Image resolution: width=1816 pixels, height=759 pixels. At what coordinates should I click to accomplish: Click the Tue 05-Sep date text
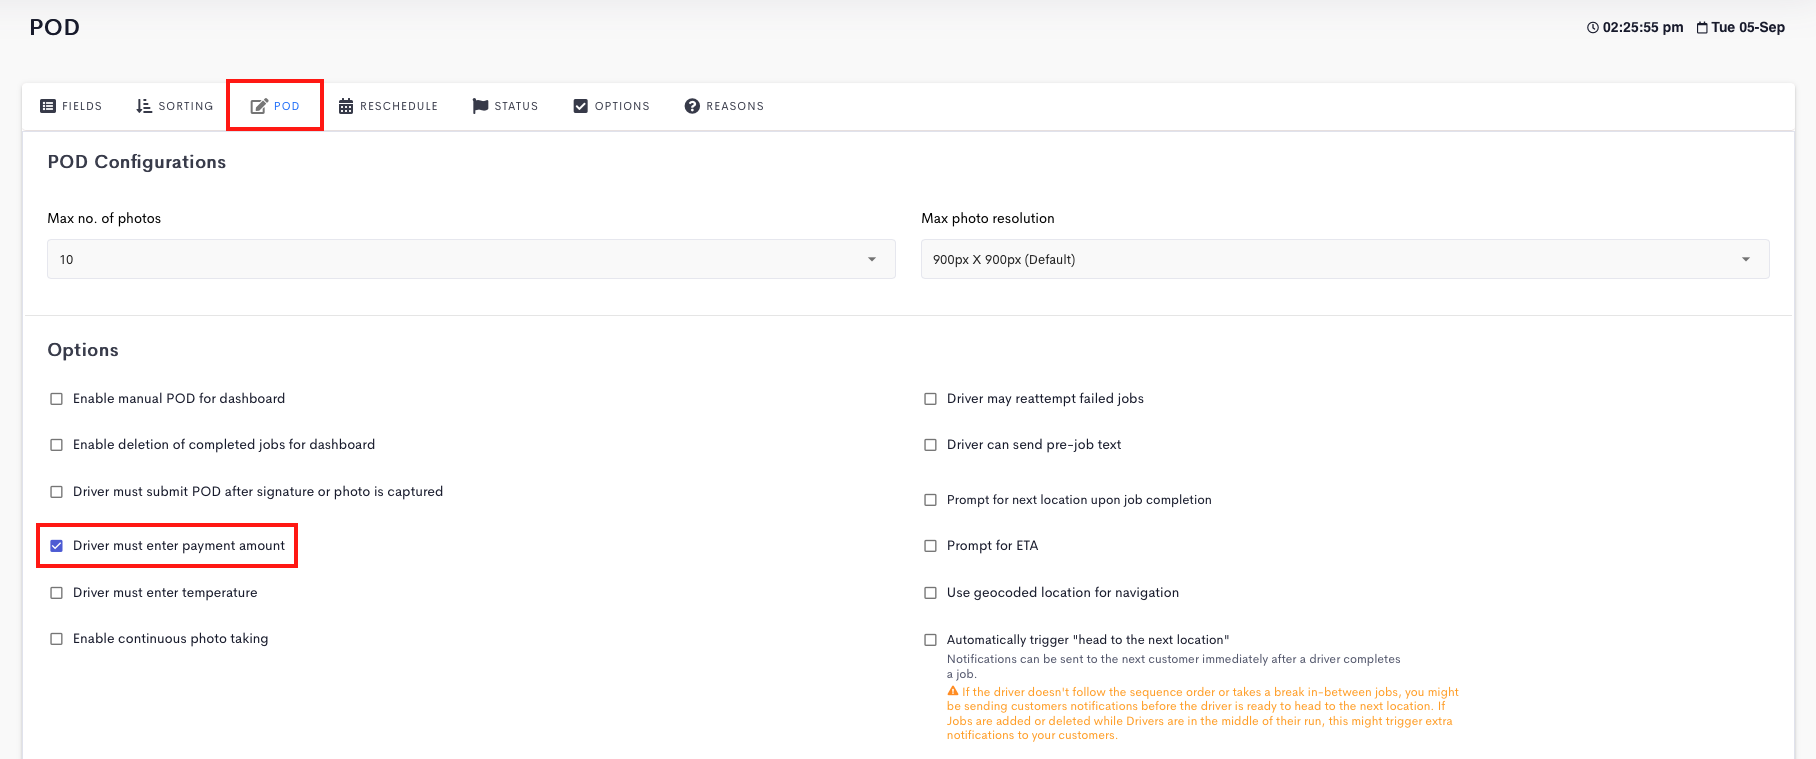coord(1748,28)
